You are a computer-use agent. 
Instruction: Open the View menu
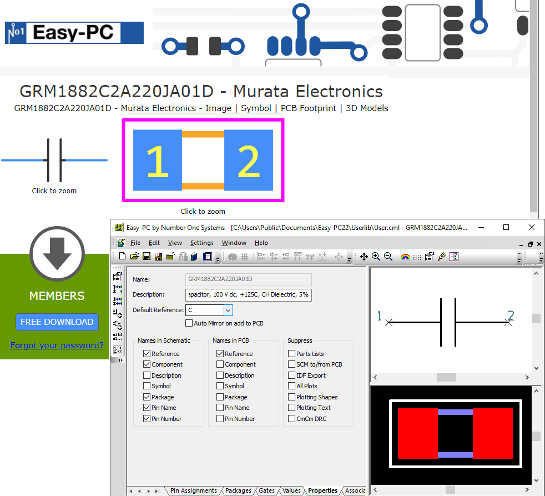click(175, 243)
